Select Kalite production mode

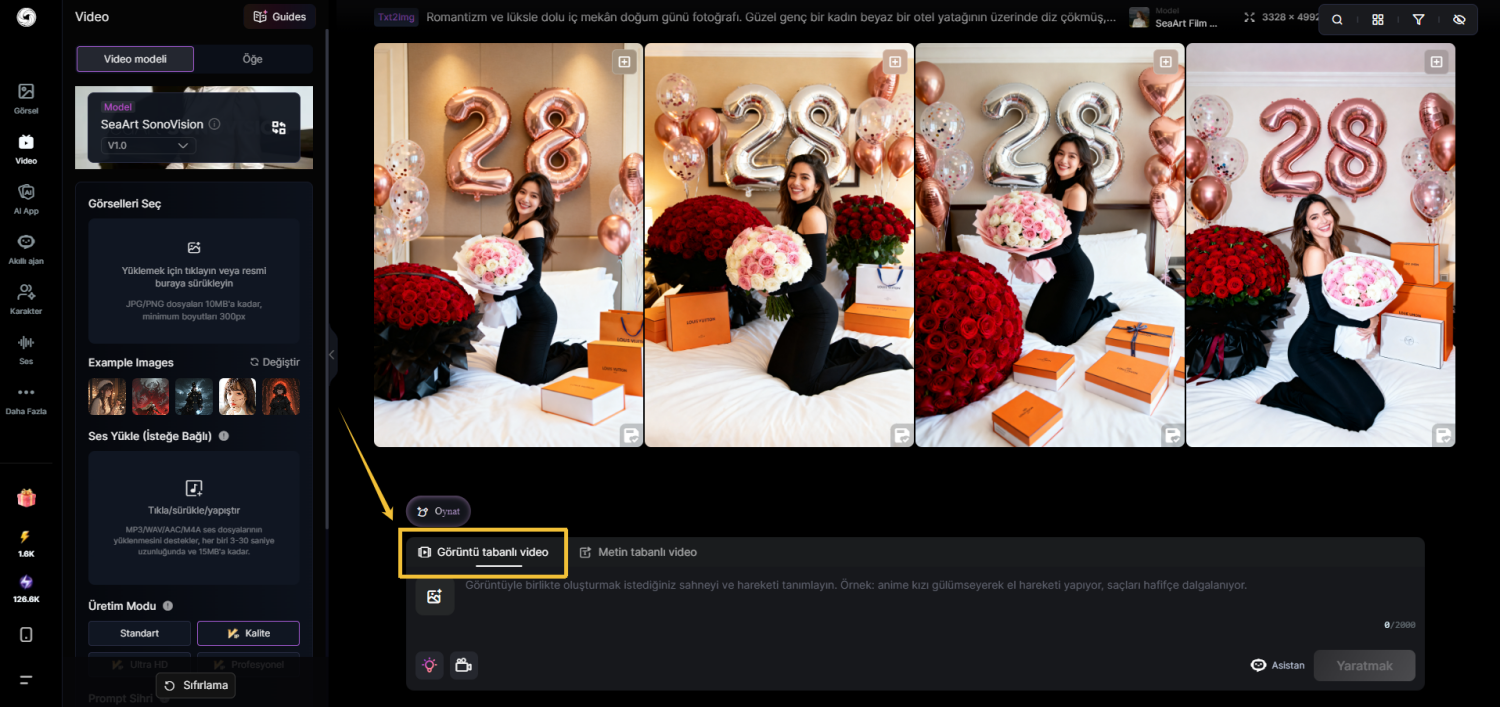click(248, 633)
